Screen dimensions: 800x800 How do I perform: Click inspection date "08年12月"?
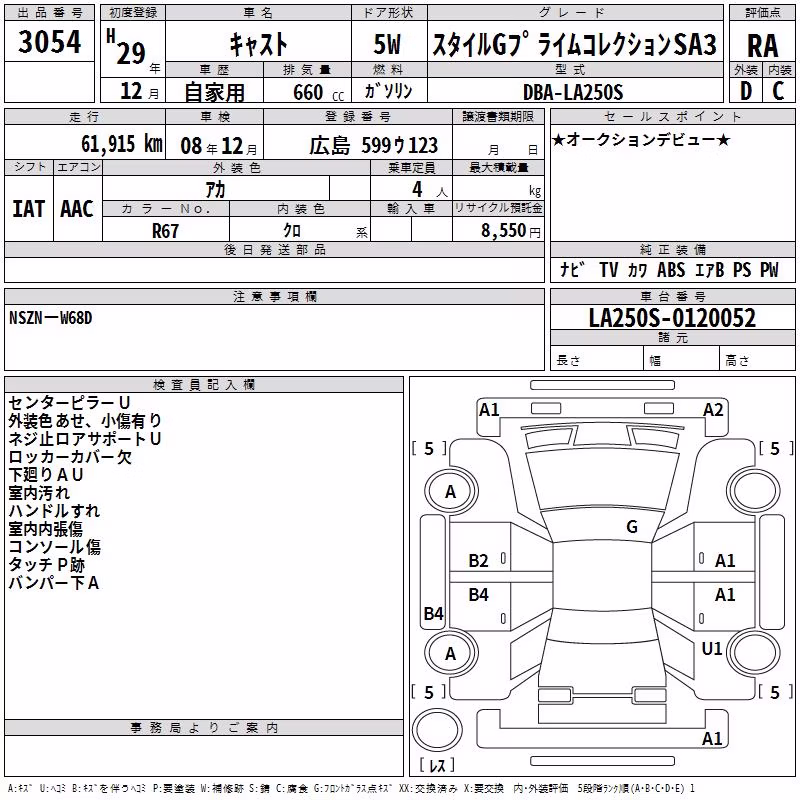[x=219, y=146]
